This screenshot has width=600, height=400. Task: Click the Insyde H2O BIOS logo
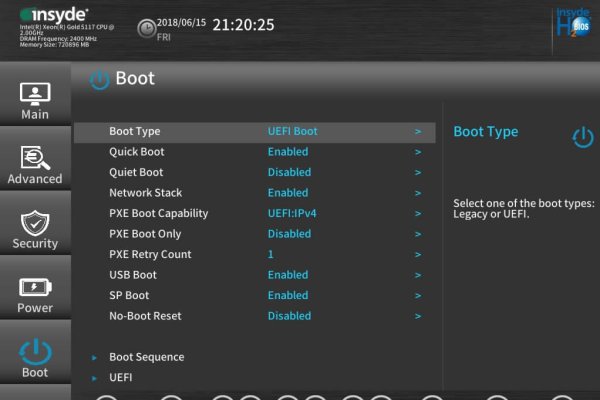click(574, 24)
